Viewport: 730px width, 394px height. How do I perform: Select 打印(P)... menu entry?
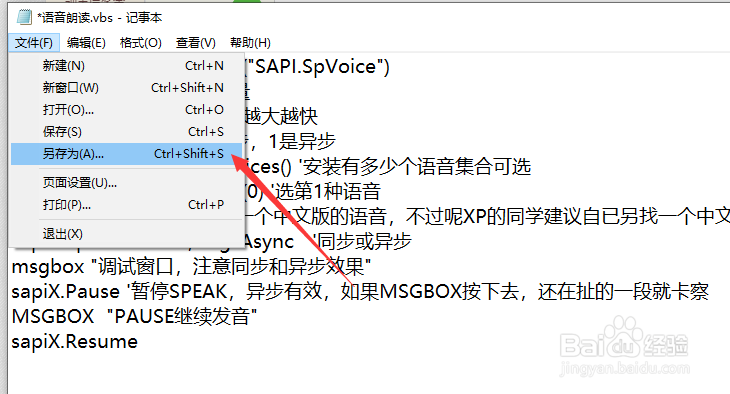127,204
